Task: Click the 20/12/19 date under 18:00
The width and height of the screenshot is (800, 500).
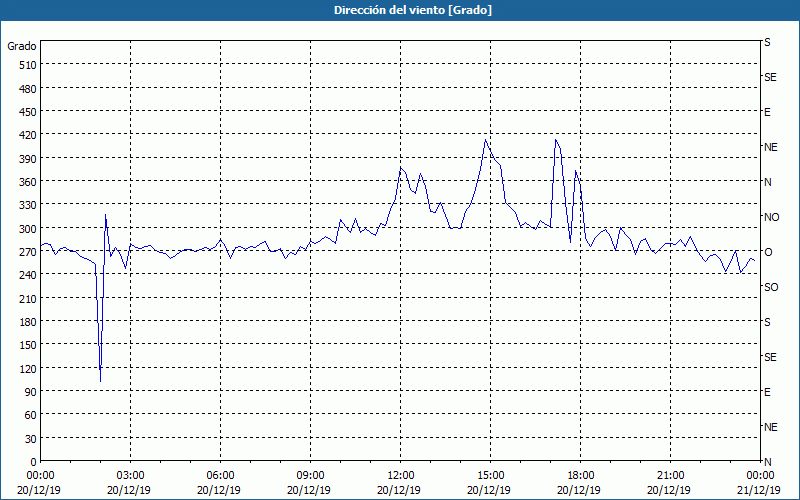Action: [579, 490]
